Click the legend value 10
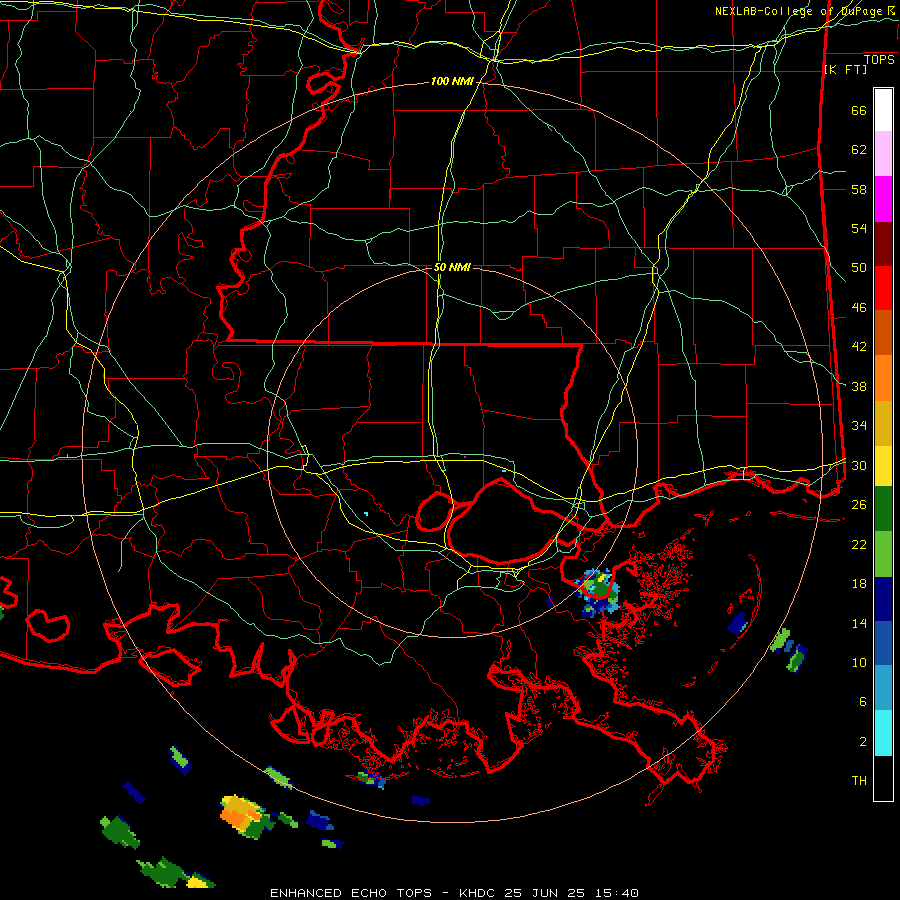Screen dimensions: 900x900 (x=859, y=663)
